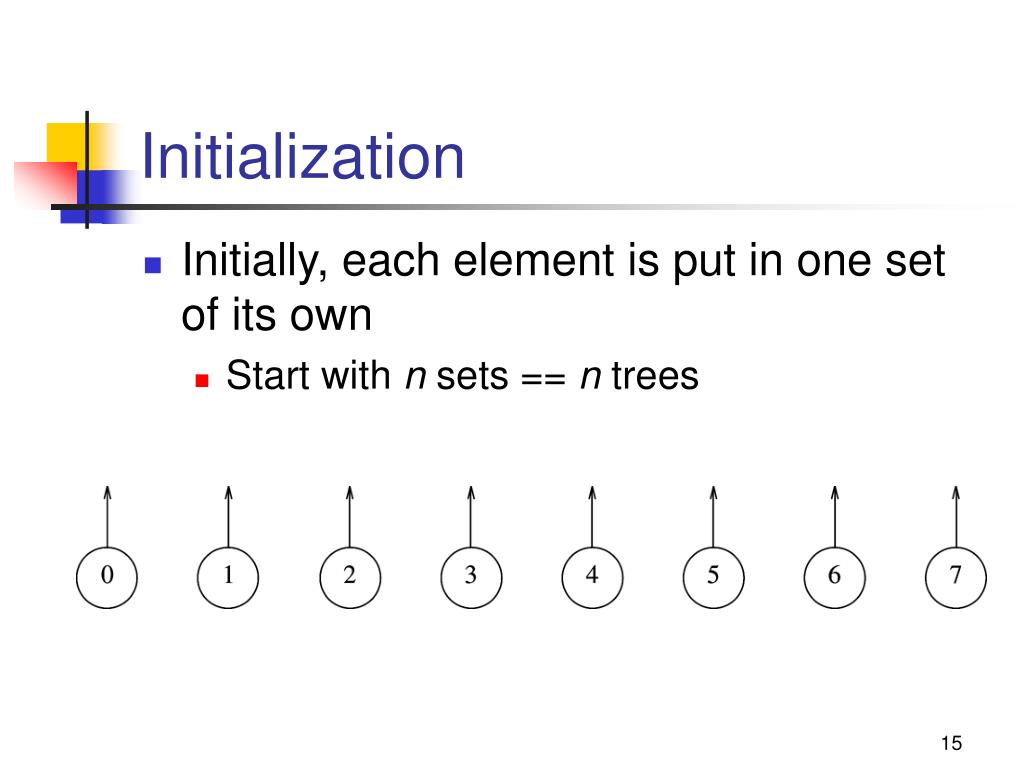
Task: Select the circle node labeled 1
Action: point(228,577)
